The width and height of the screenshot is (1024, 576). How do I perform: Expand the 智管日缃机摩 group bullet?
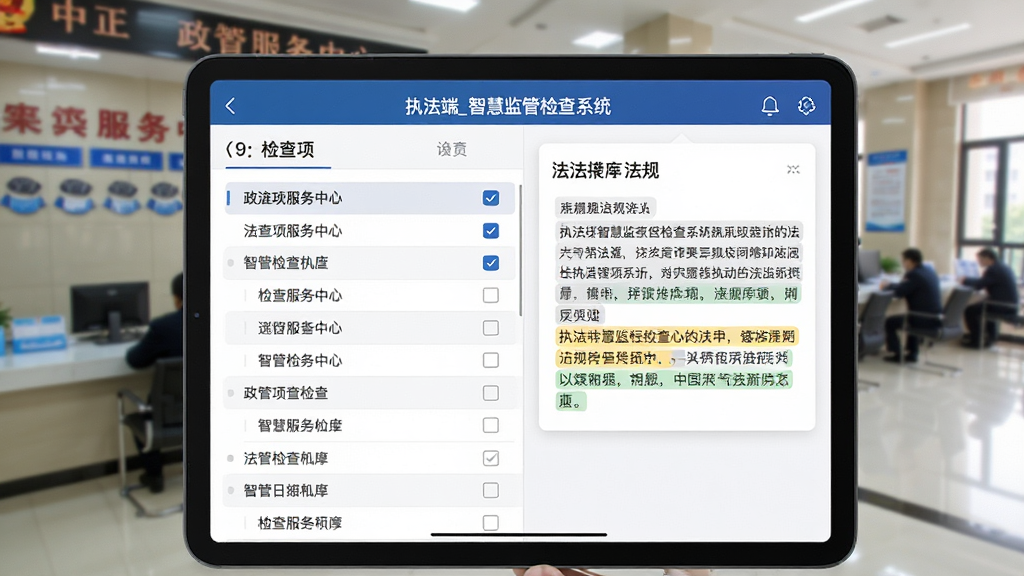(231, 490)
